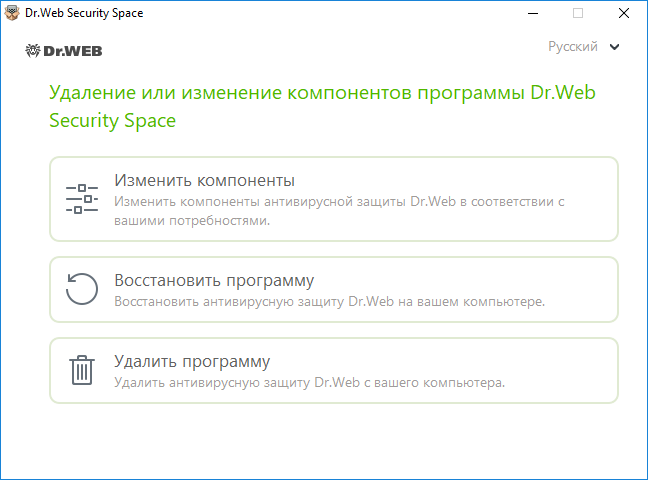Click the green heading 'Удаление или изменение компонентов'
648x480 pixels.
click(231, 93)
